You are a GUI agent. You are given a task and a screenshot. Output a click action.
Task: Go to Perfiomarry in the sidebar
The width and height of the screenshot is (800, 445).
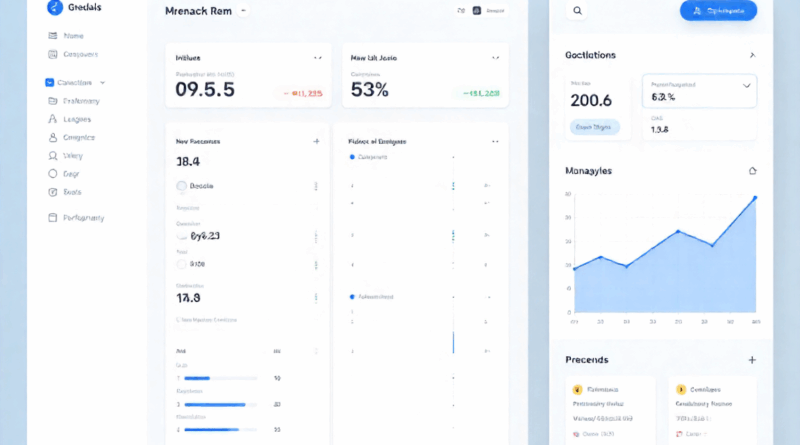tap(83, 217)
